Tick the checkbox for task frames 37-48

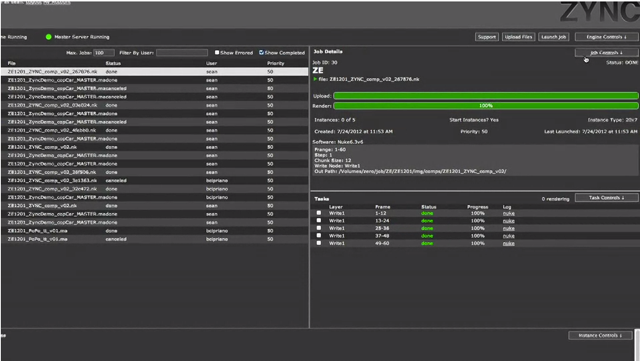tap(319, 235)
